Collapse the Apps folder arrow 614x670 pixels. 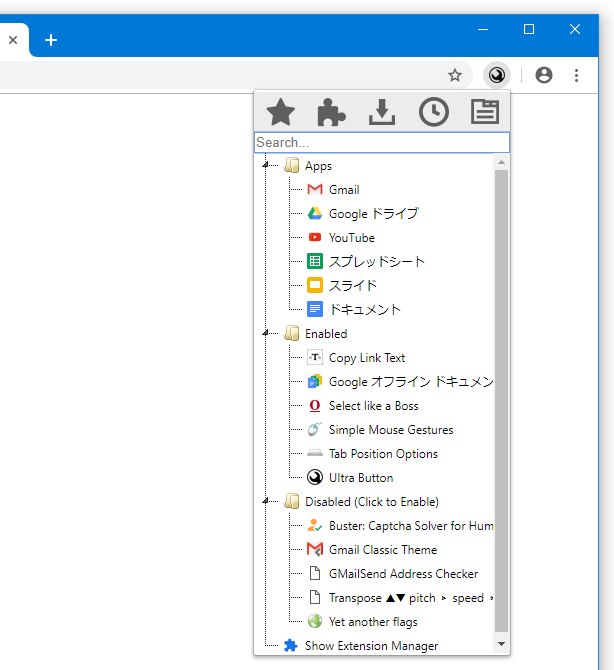click(265, 165)
